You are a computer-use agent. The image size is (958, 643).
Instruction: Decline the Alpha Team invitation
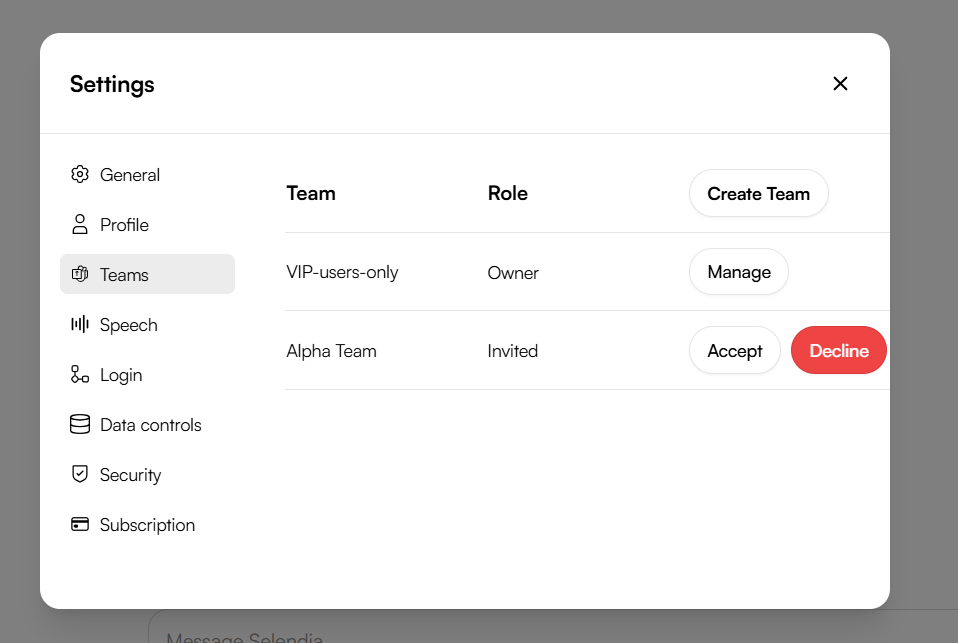(838, 350)
